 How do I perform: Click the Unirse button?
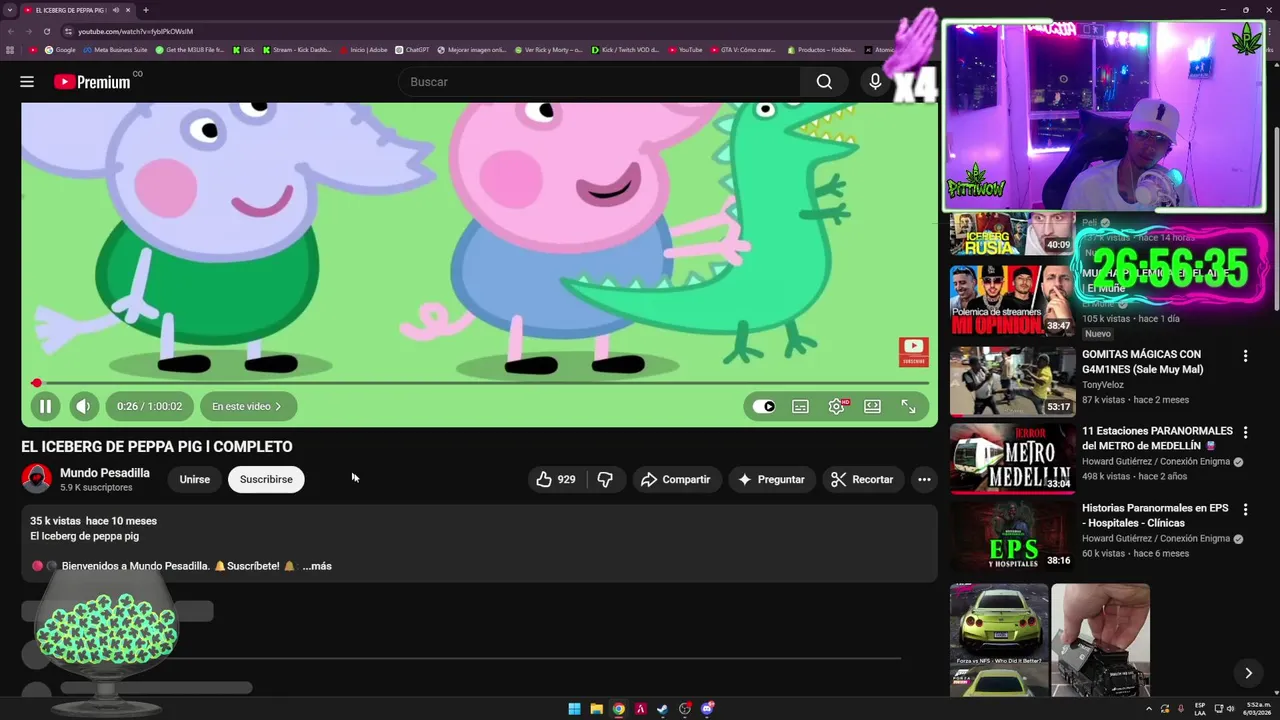click(x=194, y=479)
